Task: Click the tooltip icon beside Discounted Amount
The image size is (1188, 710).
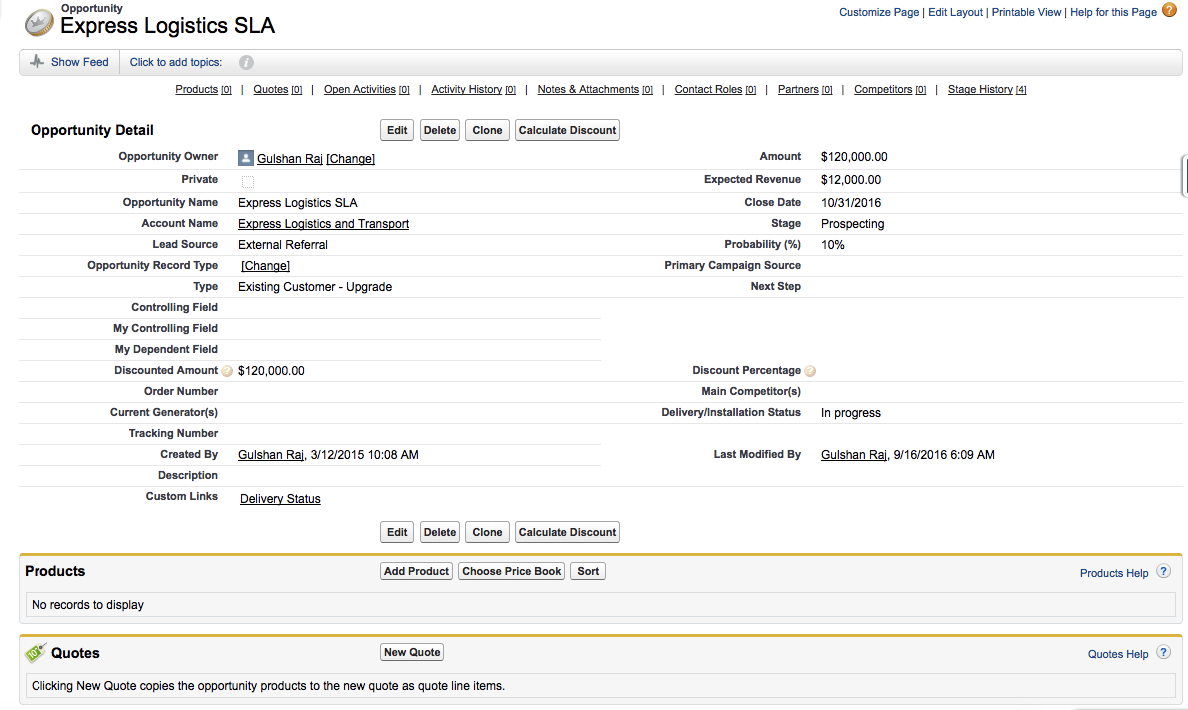Action: (x=227, y=370)
